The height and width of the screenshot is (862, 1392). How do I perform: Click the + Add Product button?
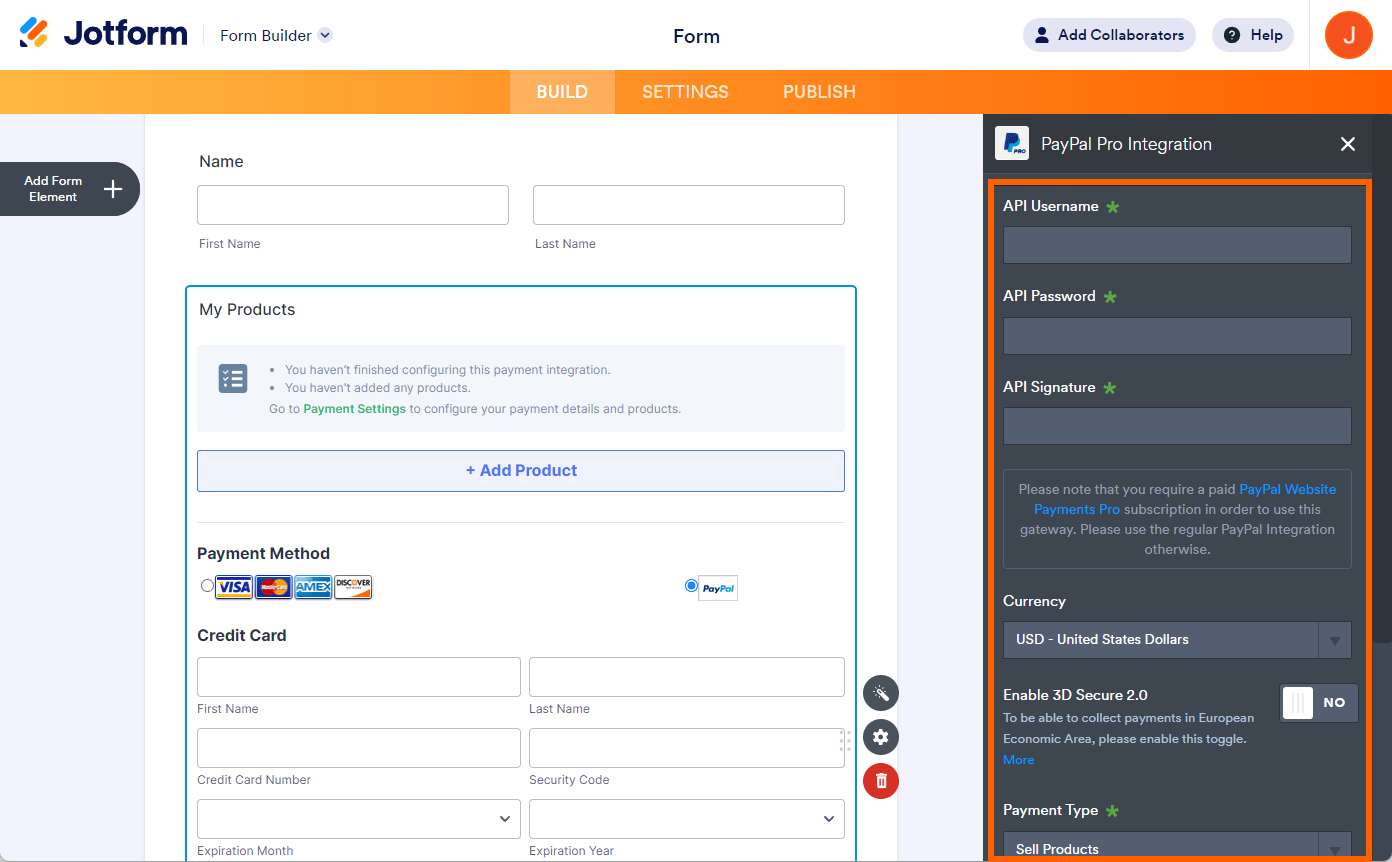tap(521, 471)
